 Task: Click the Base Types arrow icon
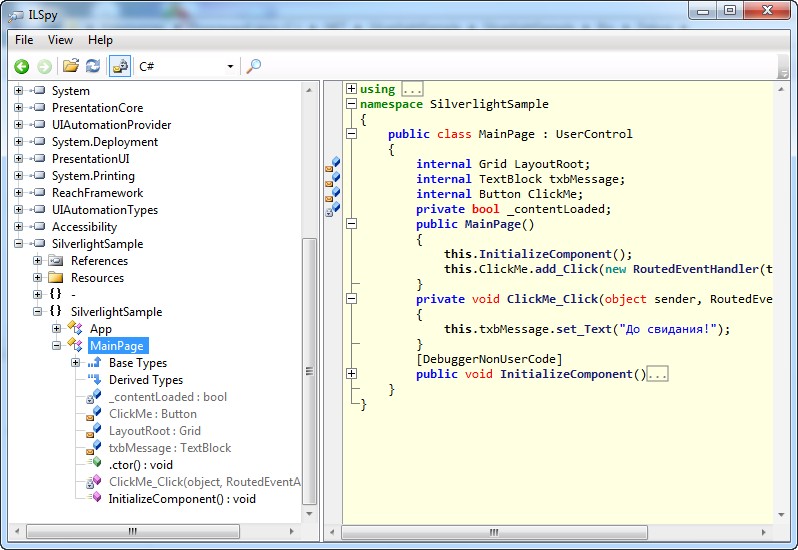pyautogui.click(x=94, y=362)
